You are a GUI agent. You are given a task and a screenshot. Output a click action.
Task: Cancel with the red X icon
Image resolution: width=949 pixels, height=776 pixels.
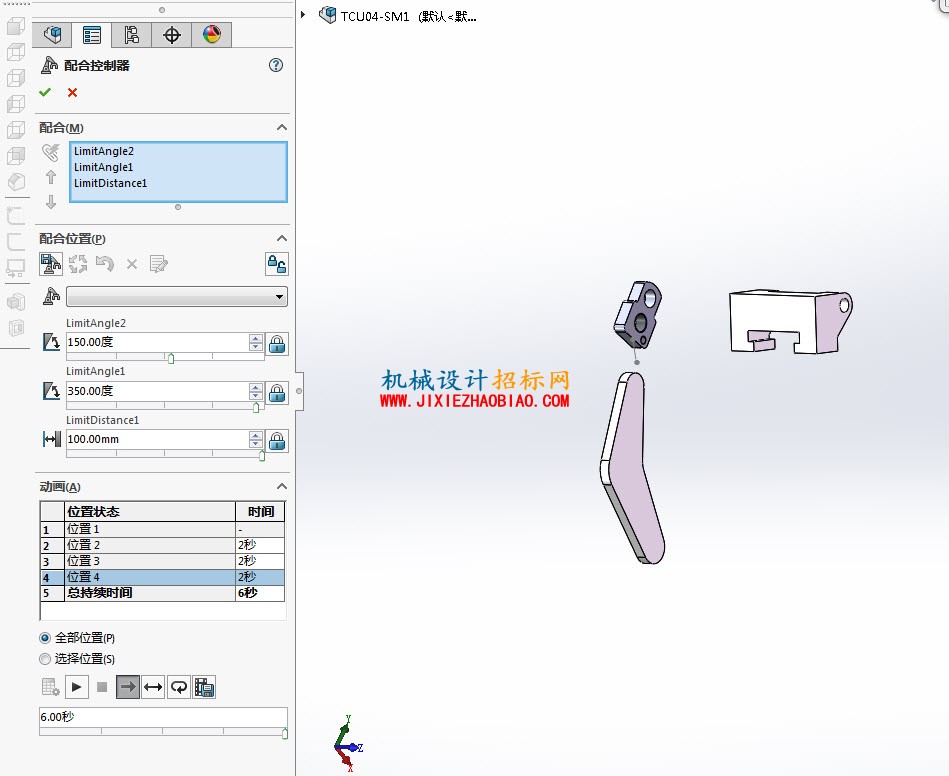73,93
